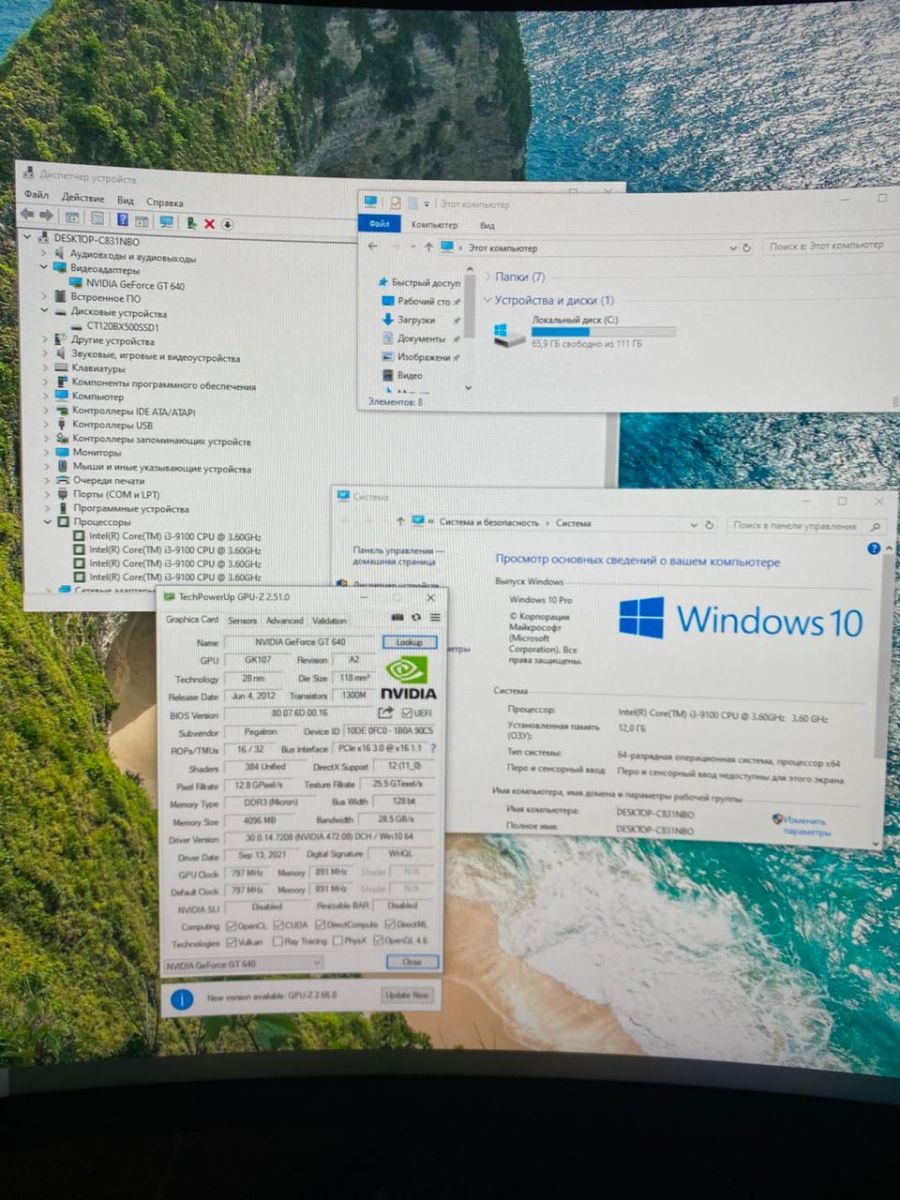Click the search magnifier in System window
The width and height of the screenshot is (900, 1200).
click(x=875, y=526)
